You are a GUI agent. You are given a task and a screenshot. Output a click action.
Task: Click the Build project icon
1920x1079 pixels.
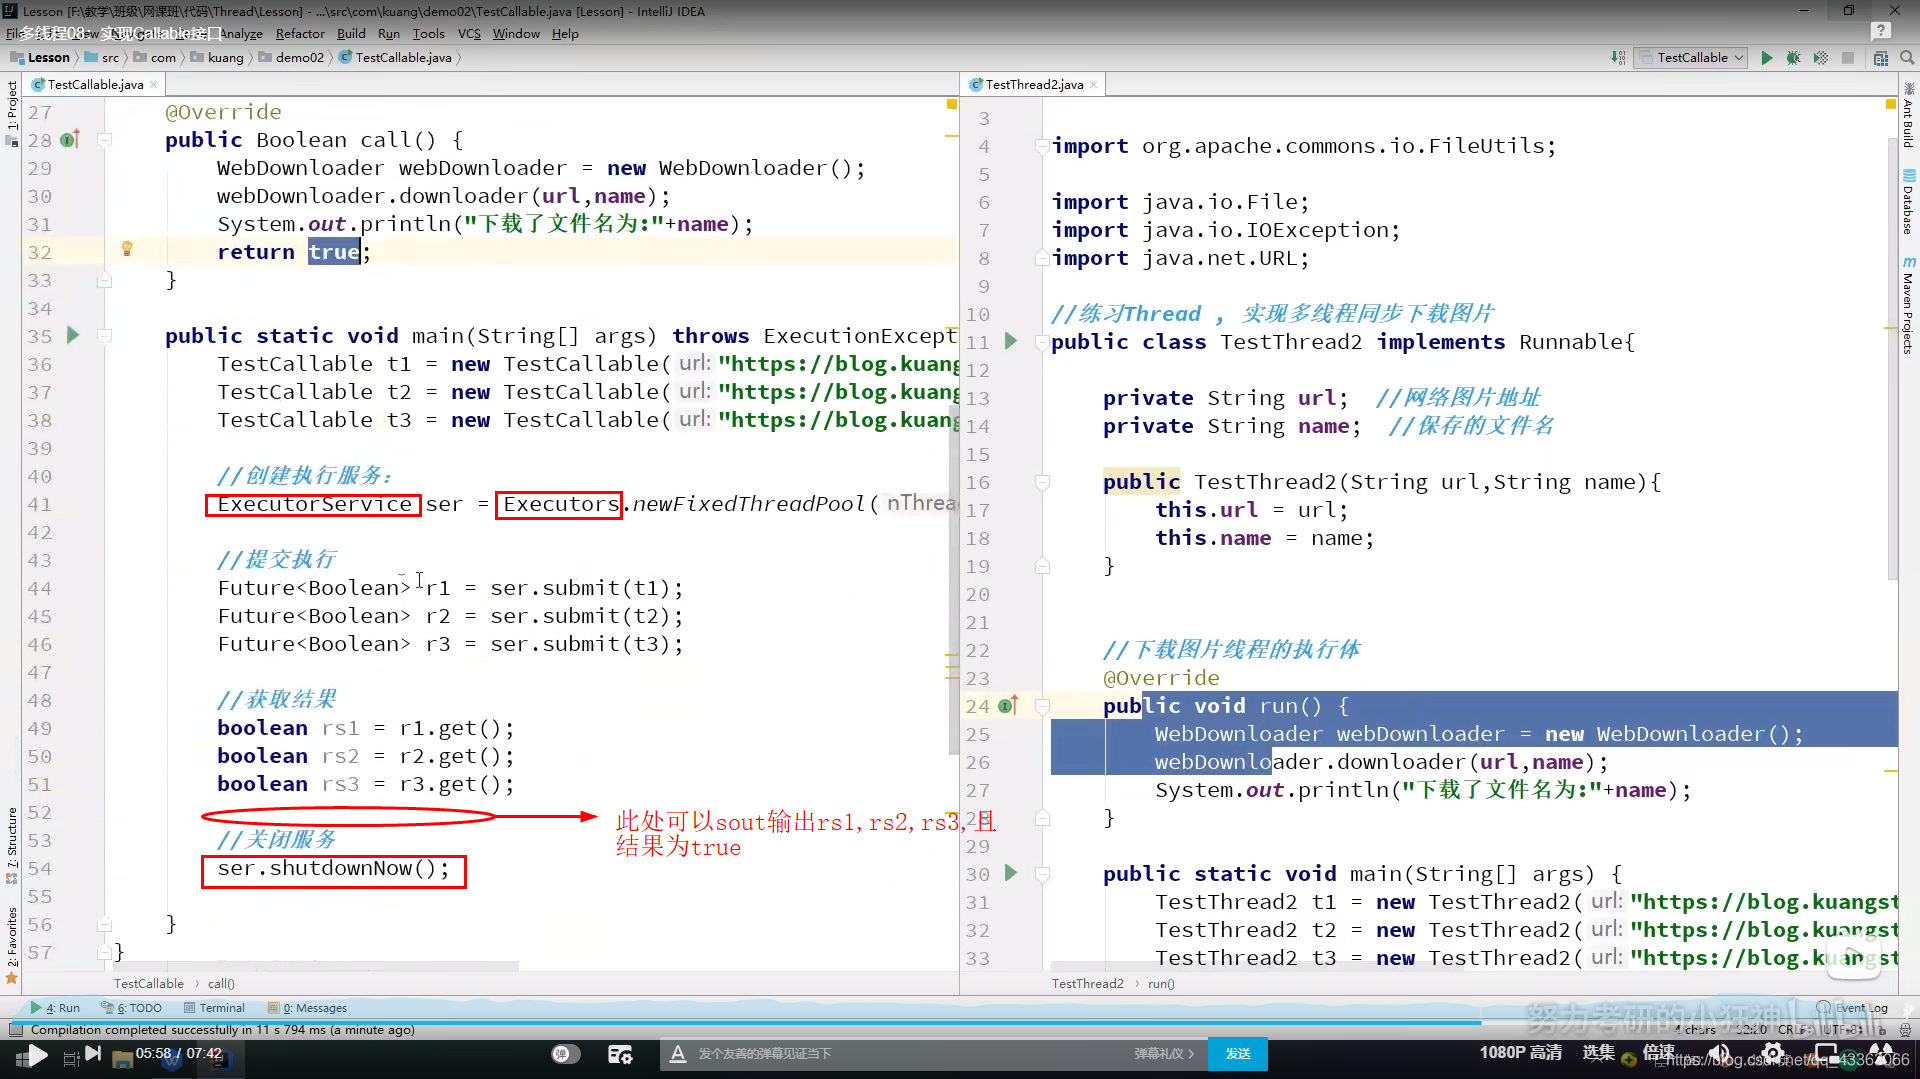click(x=1618, y=58)
